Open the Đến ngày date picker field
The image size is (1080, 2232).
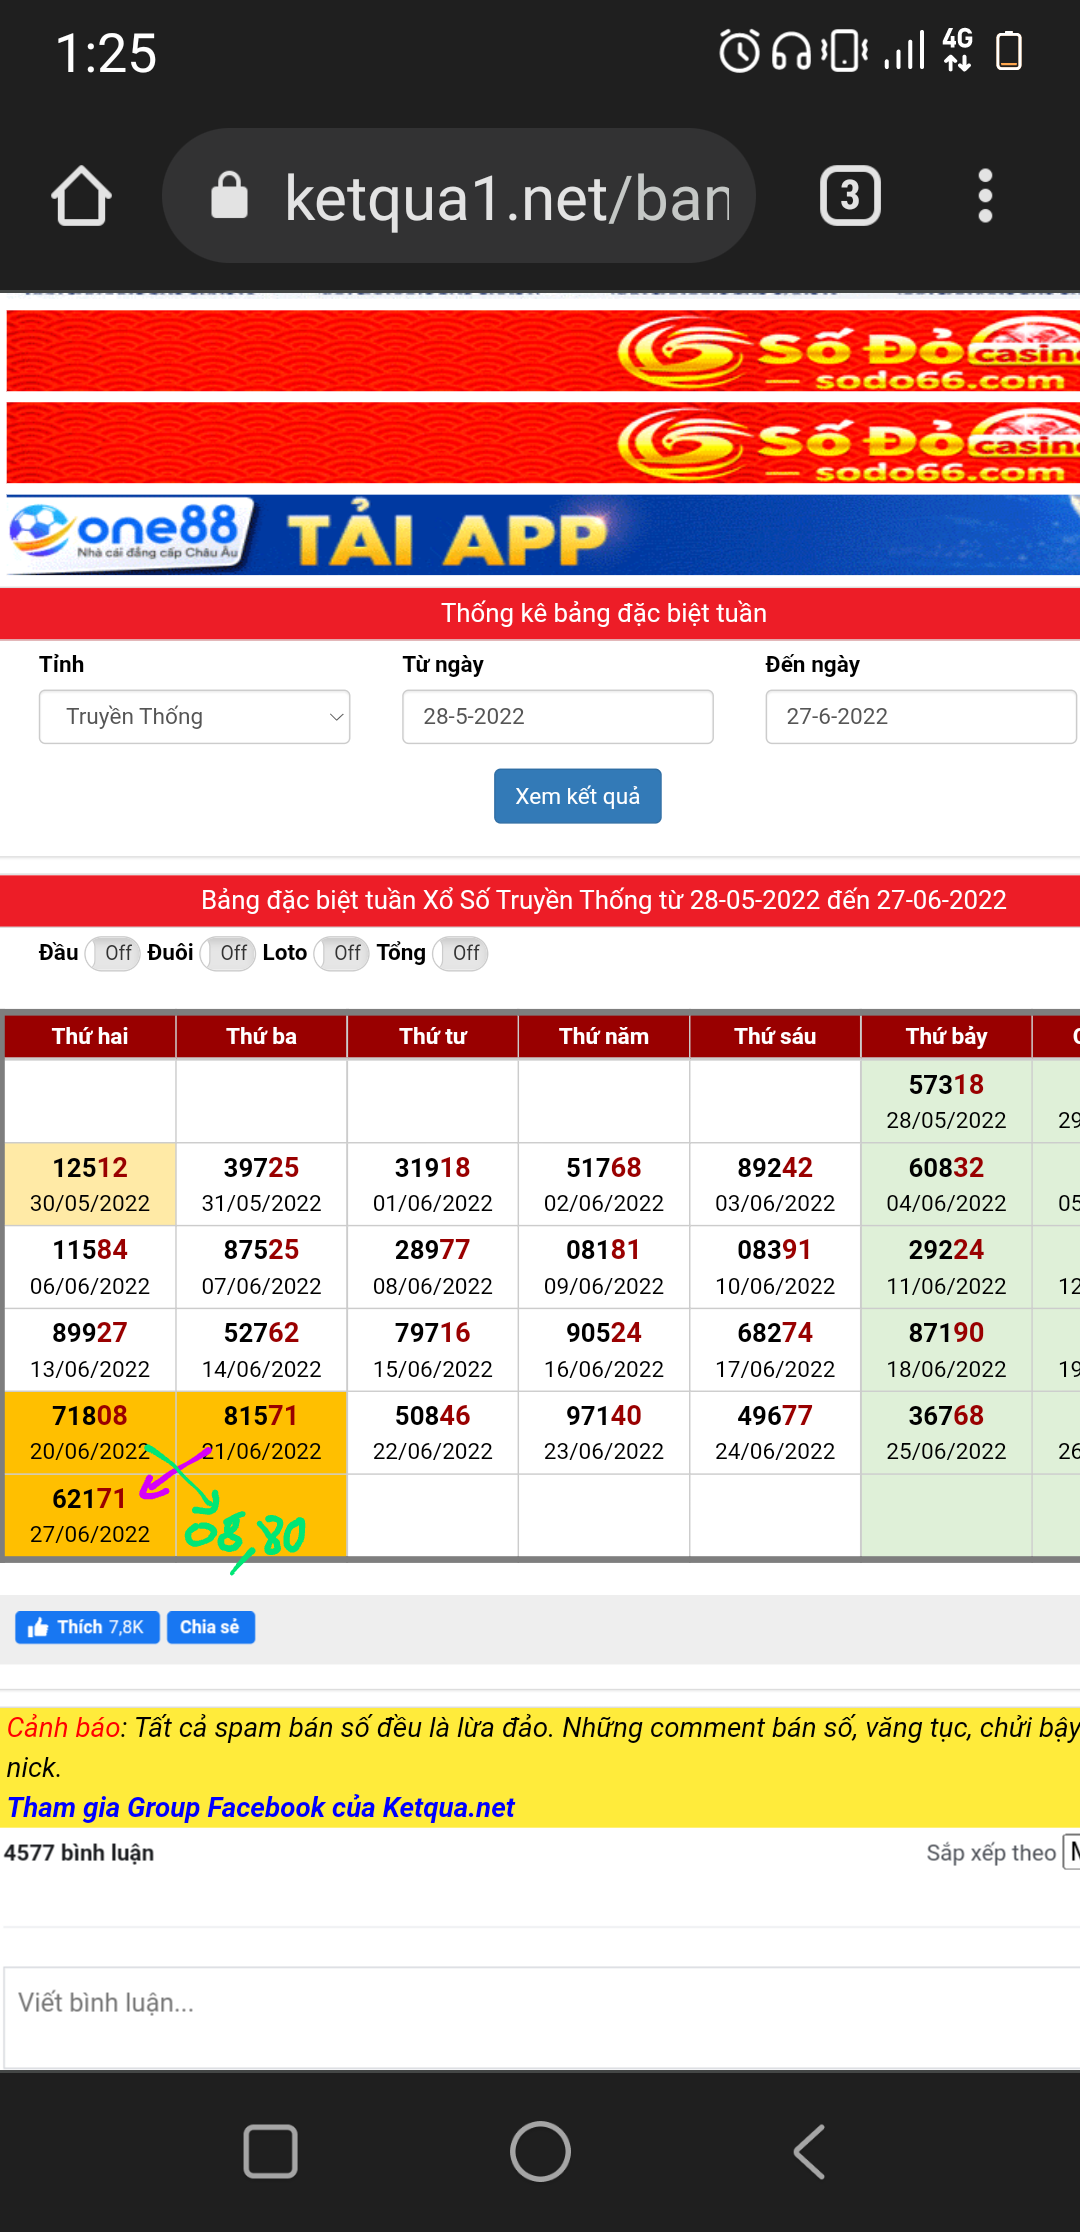point(920,717)
